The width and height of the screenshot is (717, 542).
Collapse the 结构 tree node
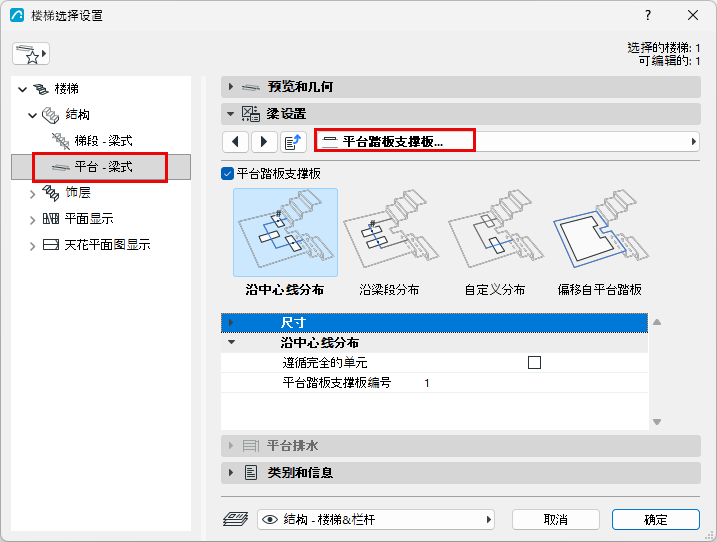point(32,115)
